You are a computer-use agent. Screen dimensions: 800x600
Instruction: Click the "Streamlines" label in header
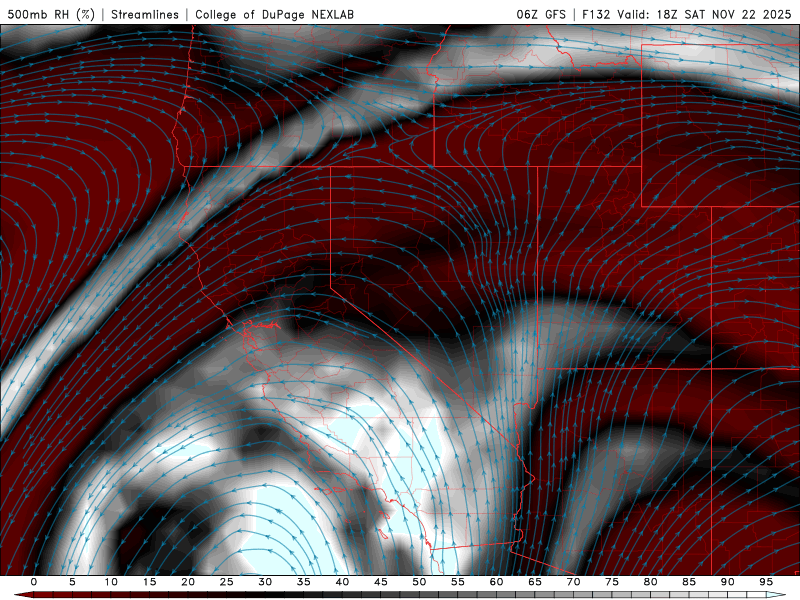click(145, 14)
